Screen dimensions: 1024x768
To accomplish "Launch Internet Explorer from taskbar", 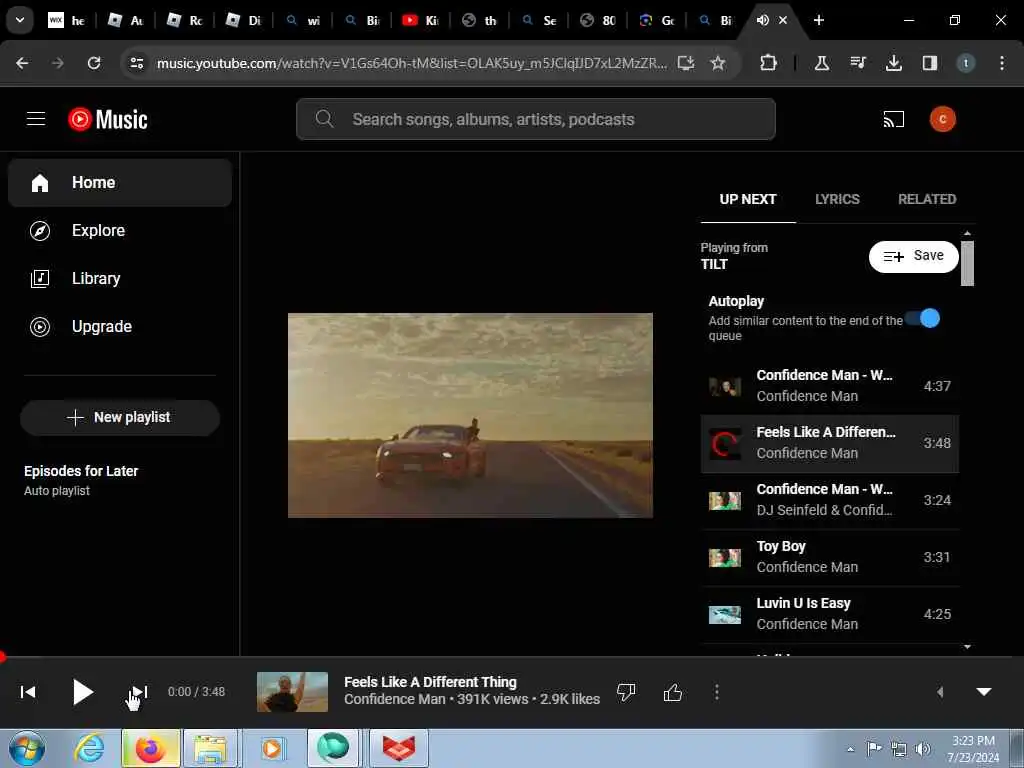I will tap(89, 748).
